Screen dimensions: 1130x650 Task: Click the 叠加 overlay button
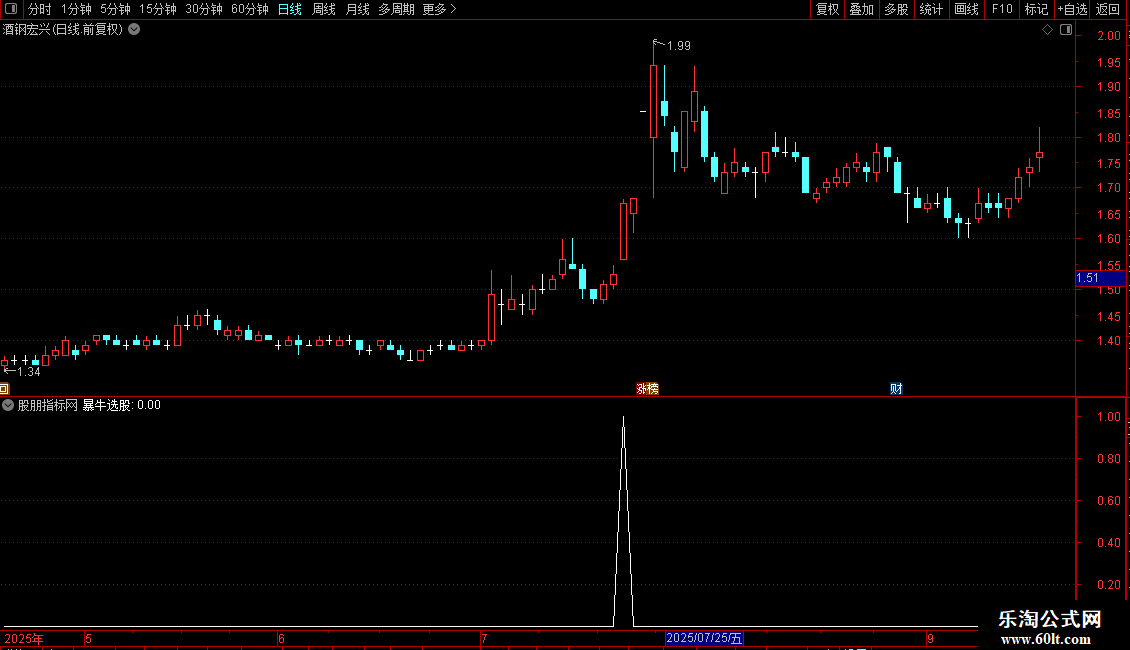pos(861,9)
